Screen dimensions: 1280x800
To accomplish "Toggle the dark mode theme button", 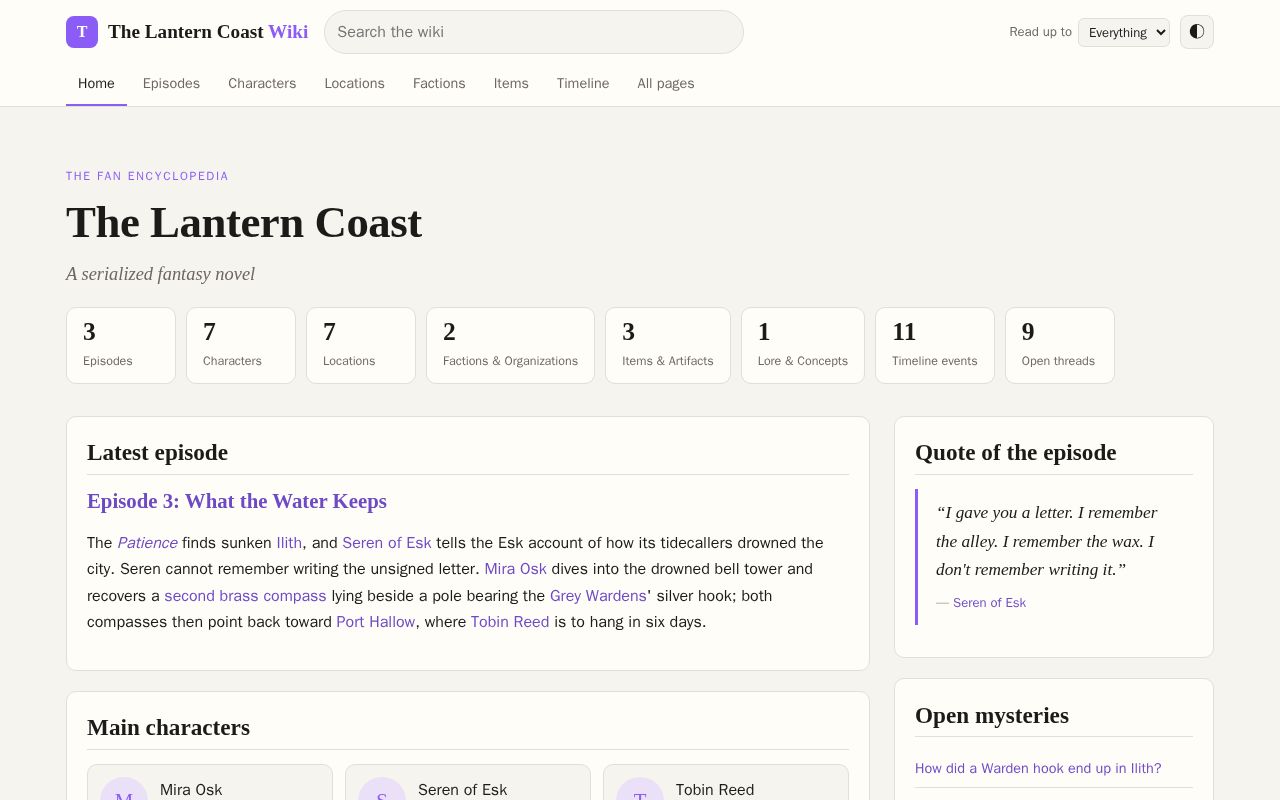I will click(1197, 32).
